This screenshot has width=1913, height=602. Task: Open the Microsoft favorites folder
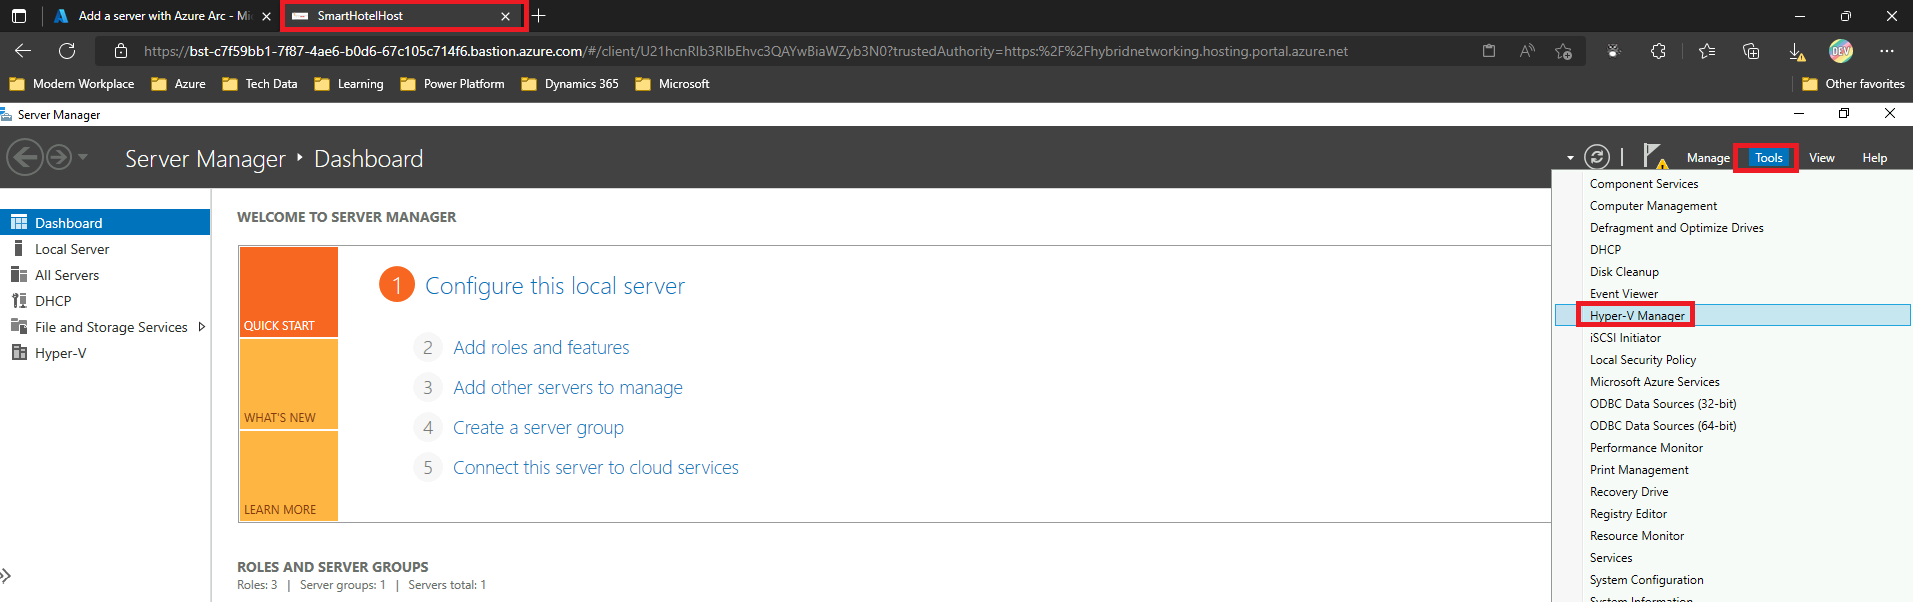click(x=672, y=84)
